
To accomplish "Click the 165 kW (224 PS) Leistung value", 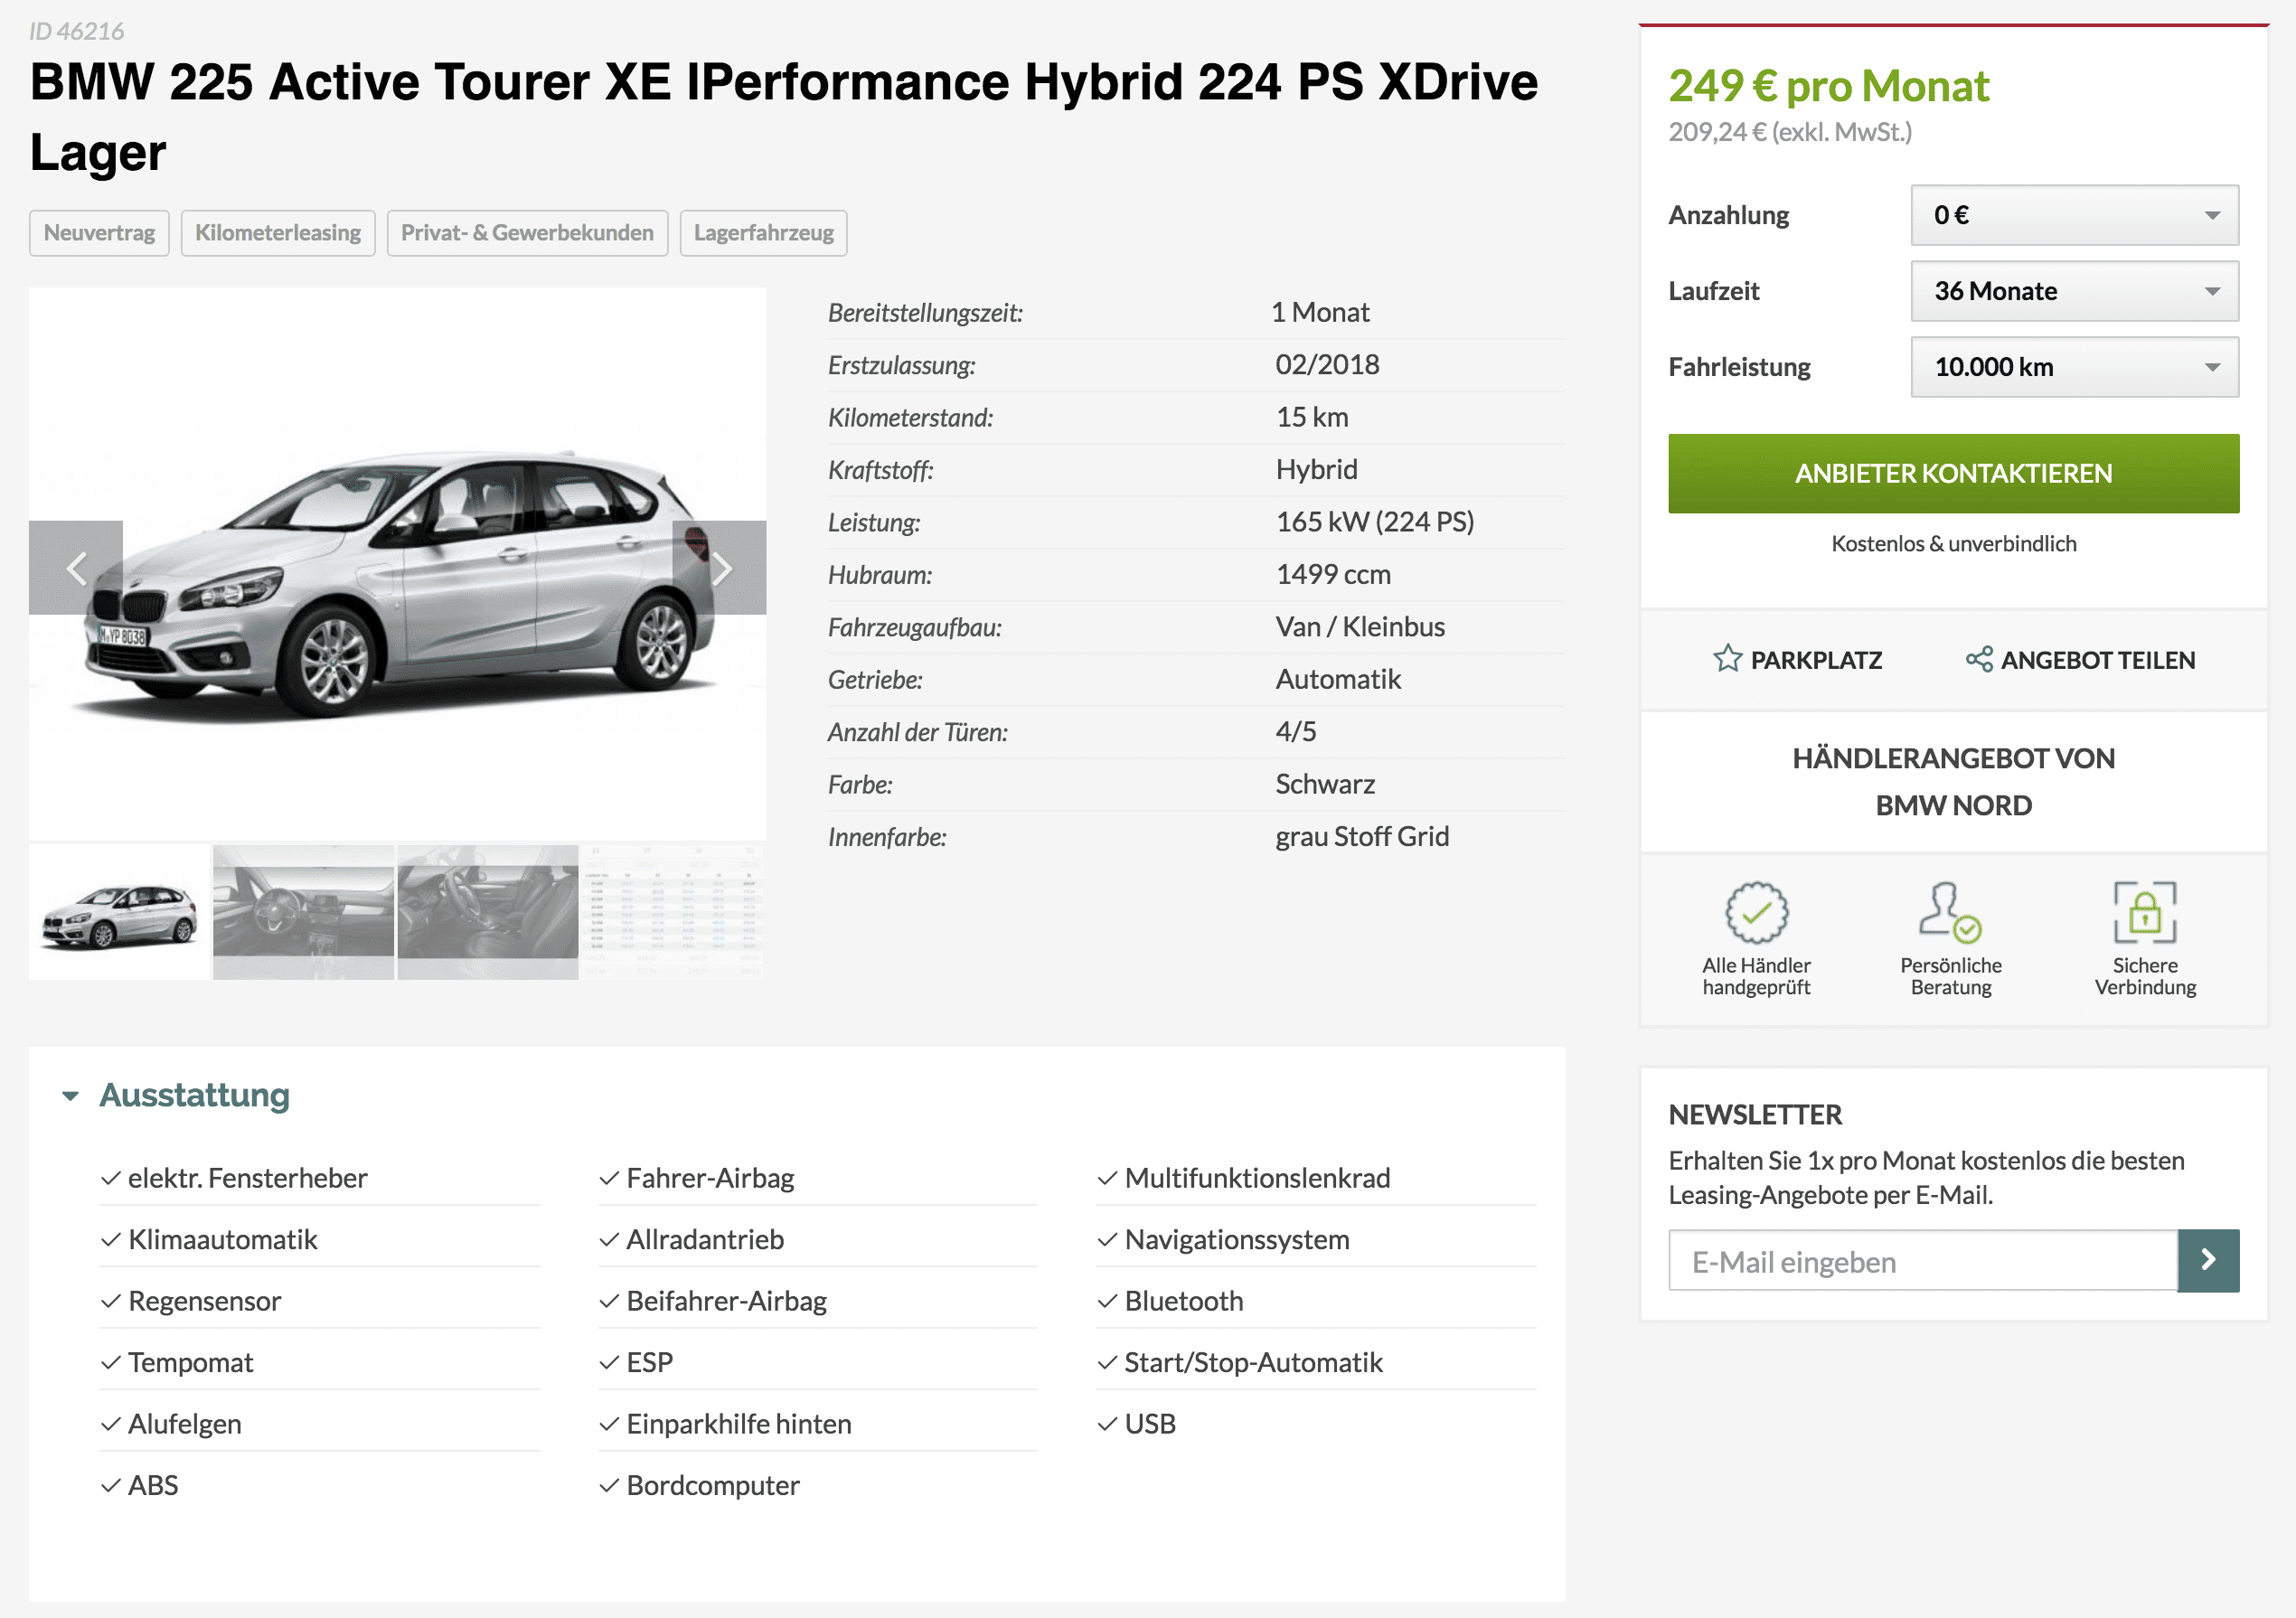I will pyautogui.click(x=1374, y=522).
